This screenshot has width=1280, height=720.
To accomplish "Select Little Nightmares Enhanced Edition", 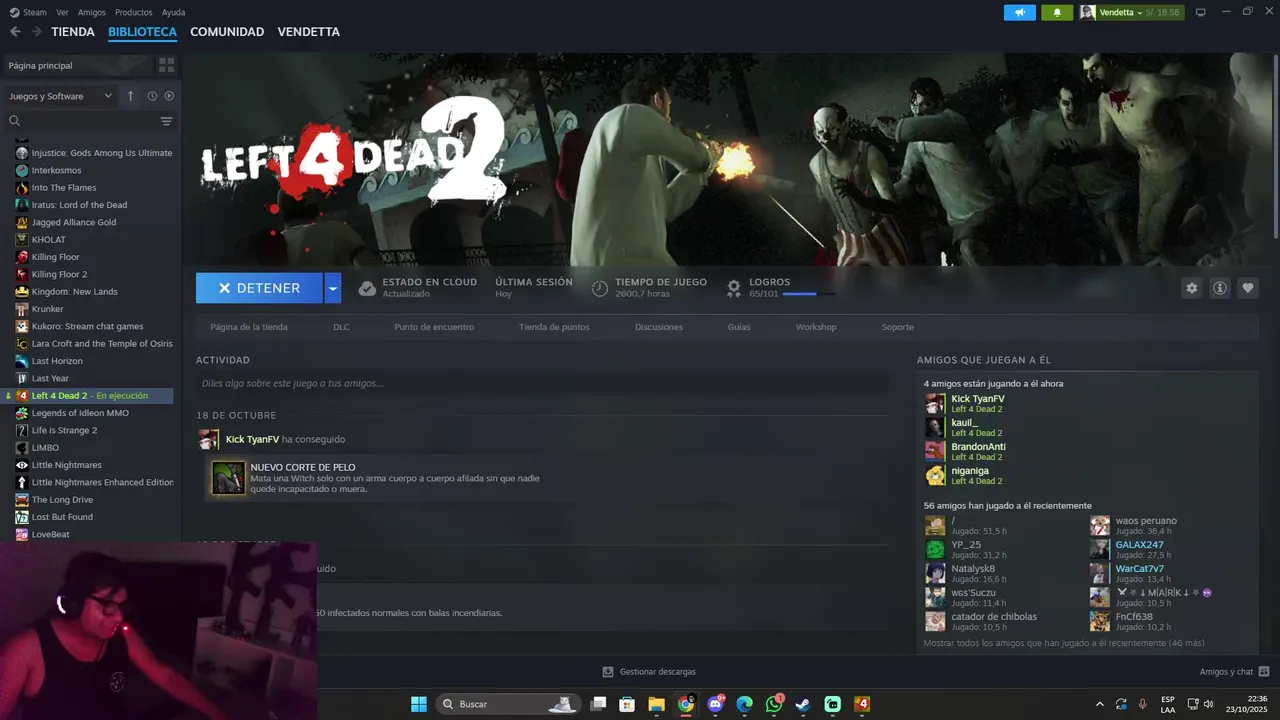I will pyautogui.click(x=102, y=482).
